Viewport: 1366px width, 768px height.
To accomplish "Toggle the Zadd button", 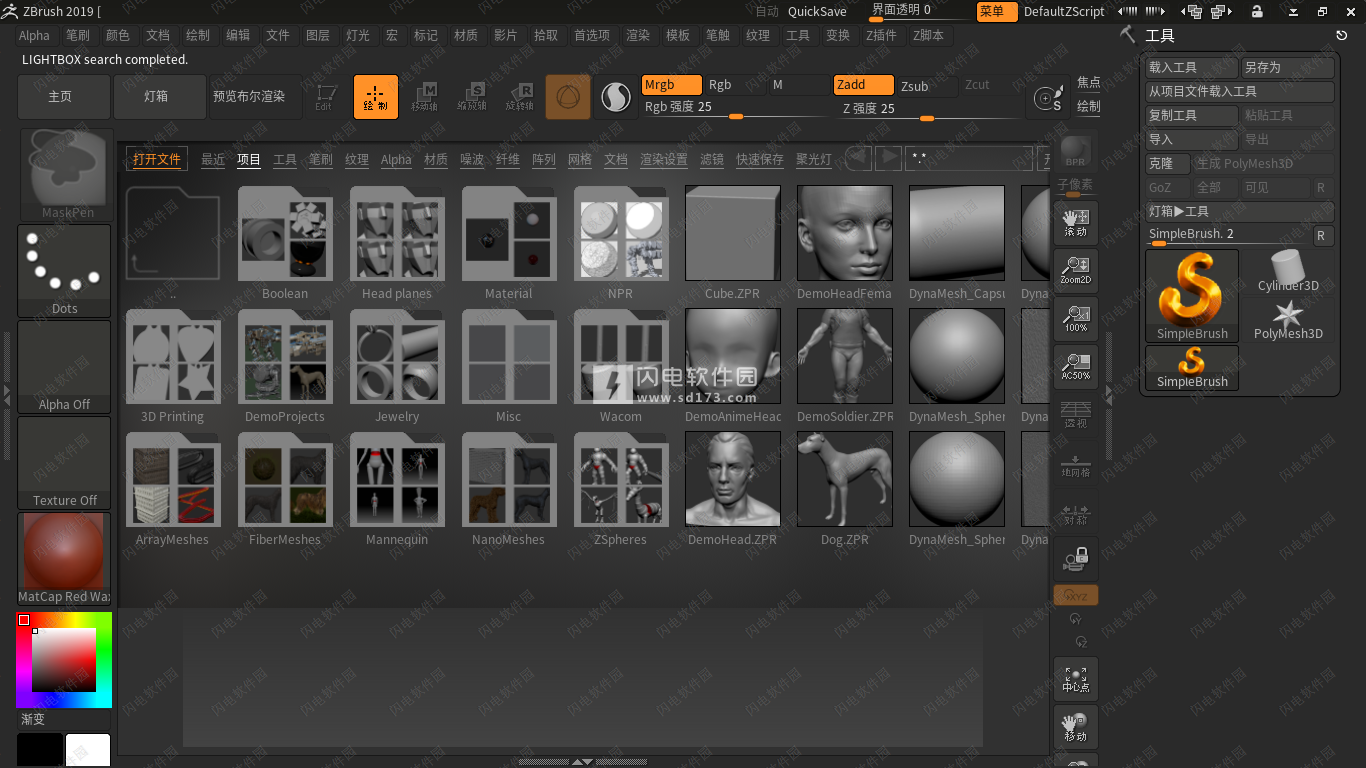I will 863,85.
